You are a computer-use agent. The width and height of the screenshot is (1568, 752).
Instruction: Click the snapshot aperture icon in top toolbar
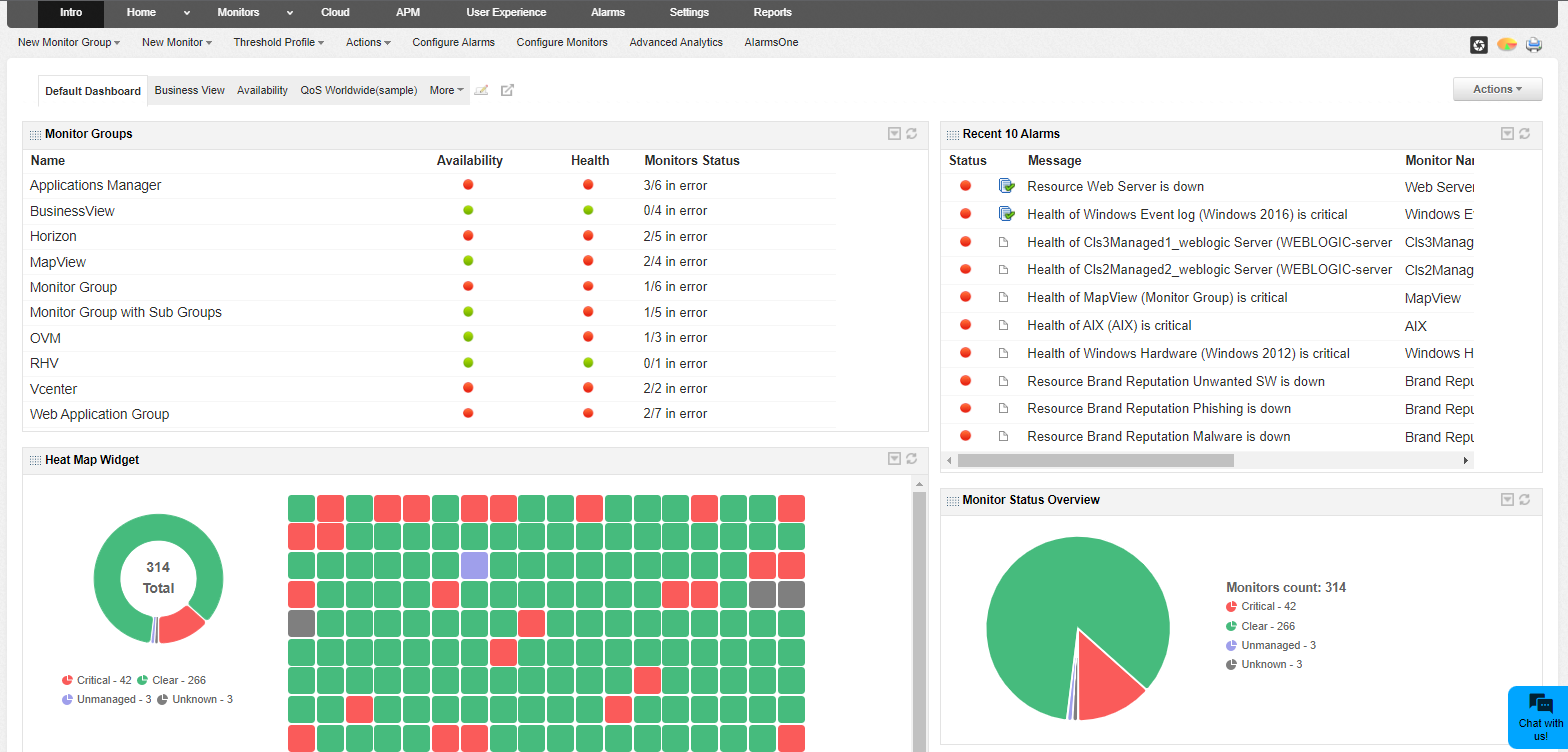coord(1479,44)
